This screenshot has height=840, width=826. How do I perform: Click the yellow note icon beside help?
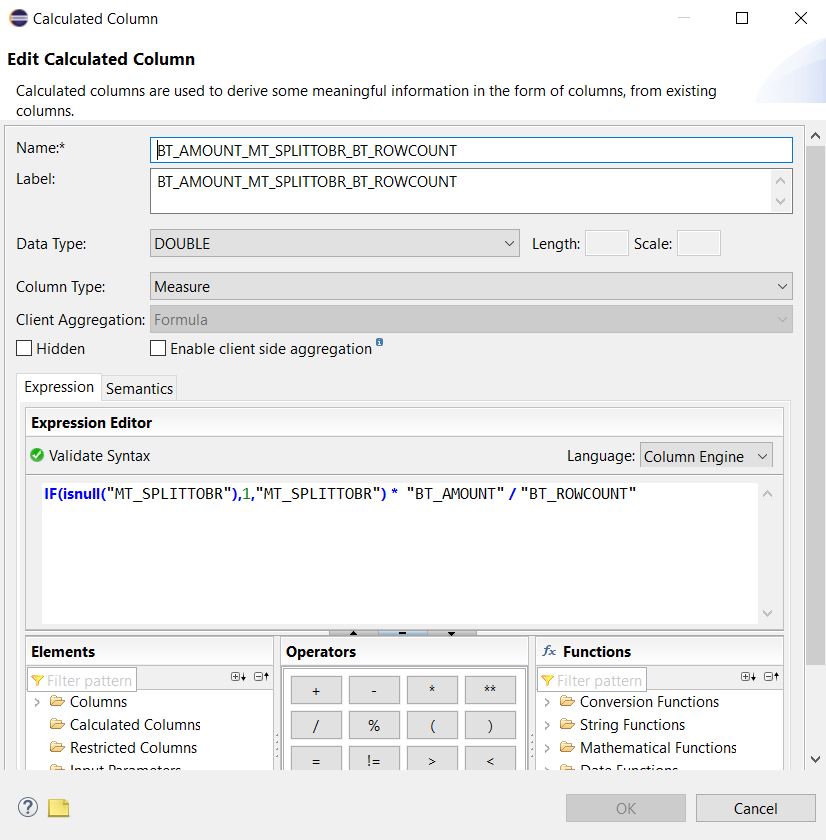59,808
